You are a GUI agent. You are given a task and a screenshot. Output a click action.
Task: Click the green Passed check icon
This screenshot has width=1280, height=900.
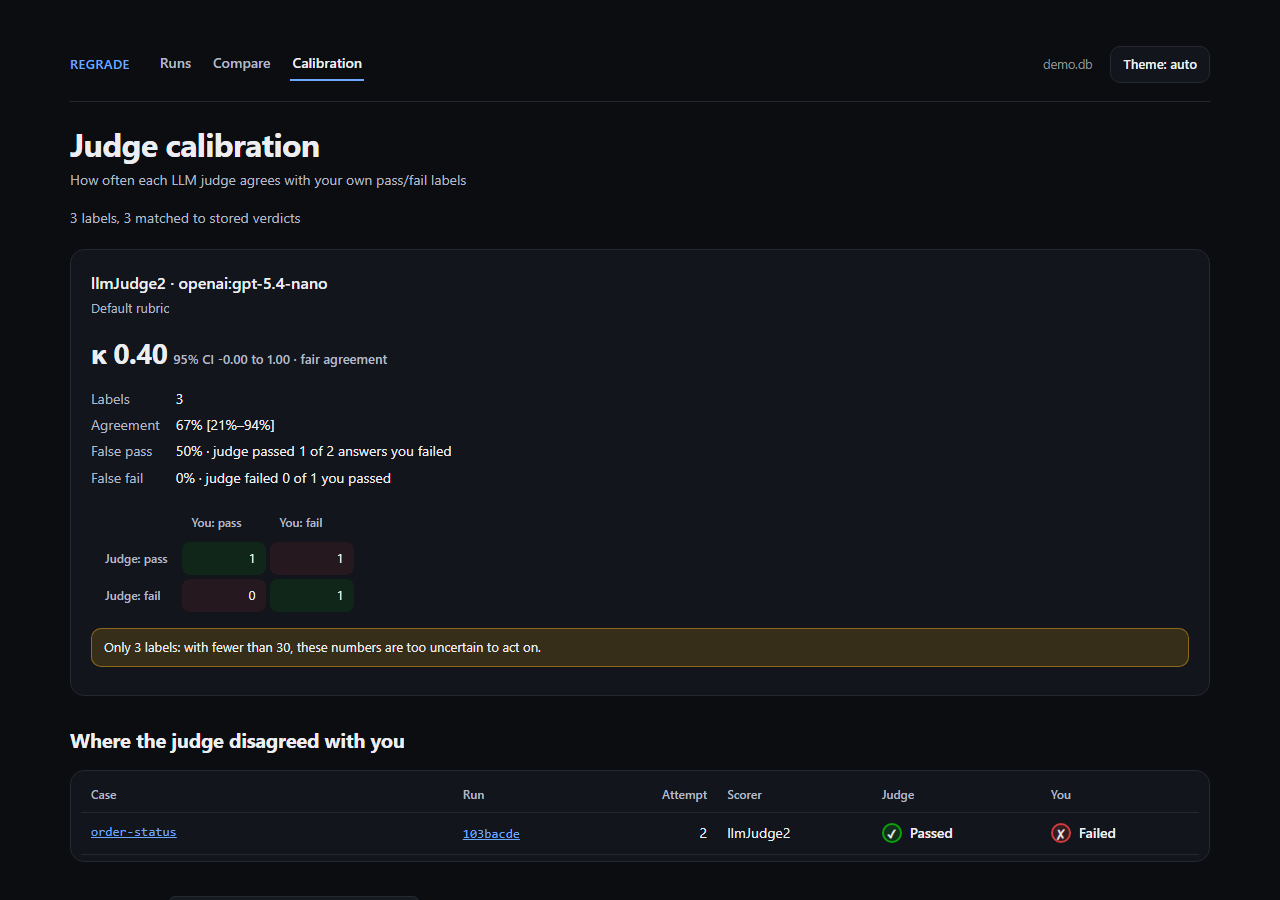[x=892, y=833]
